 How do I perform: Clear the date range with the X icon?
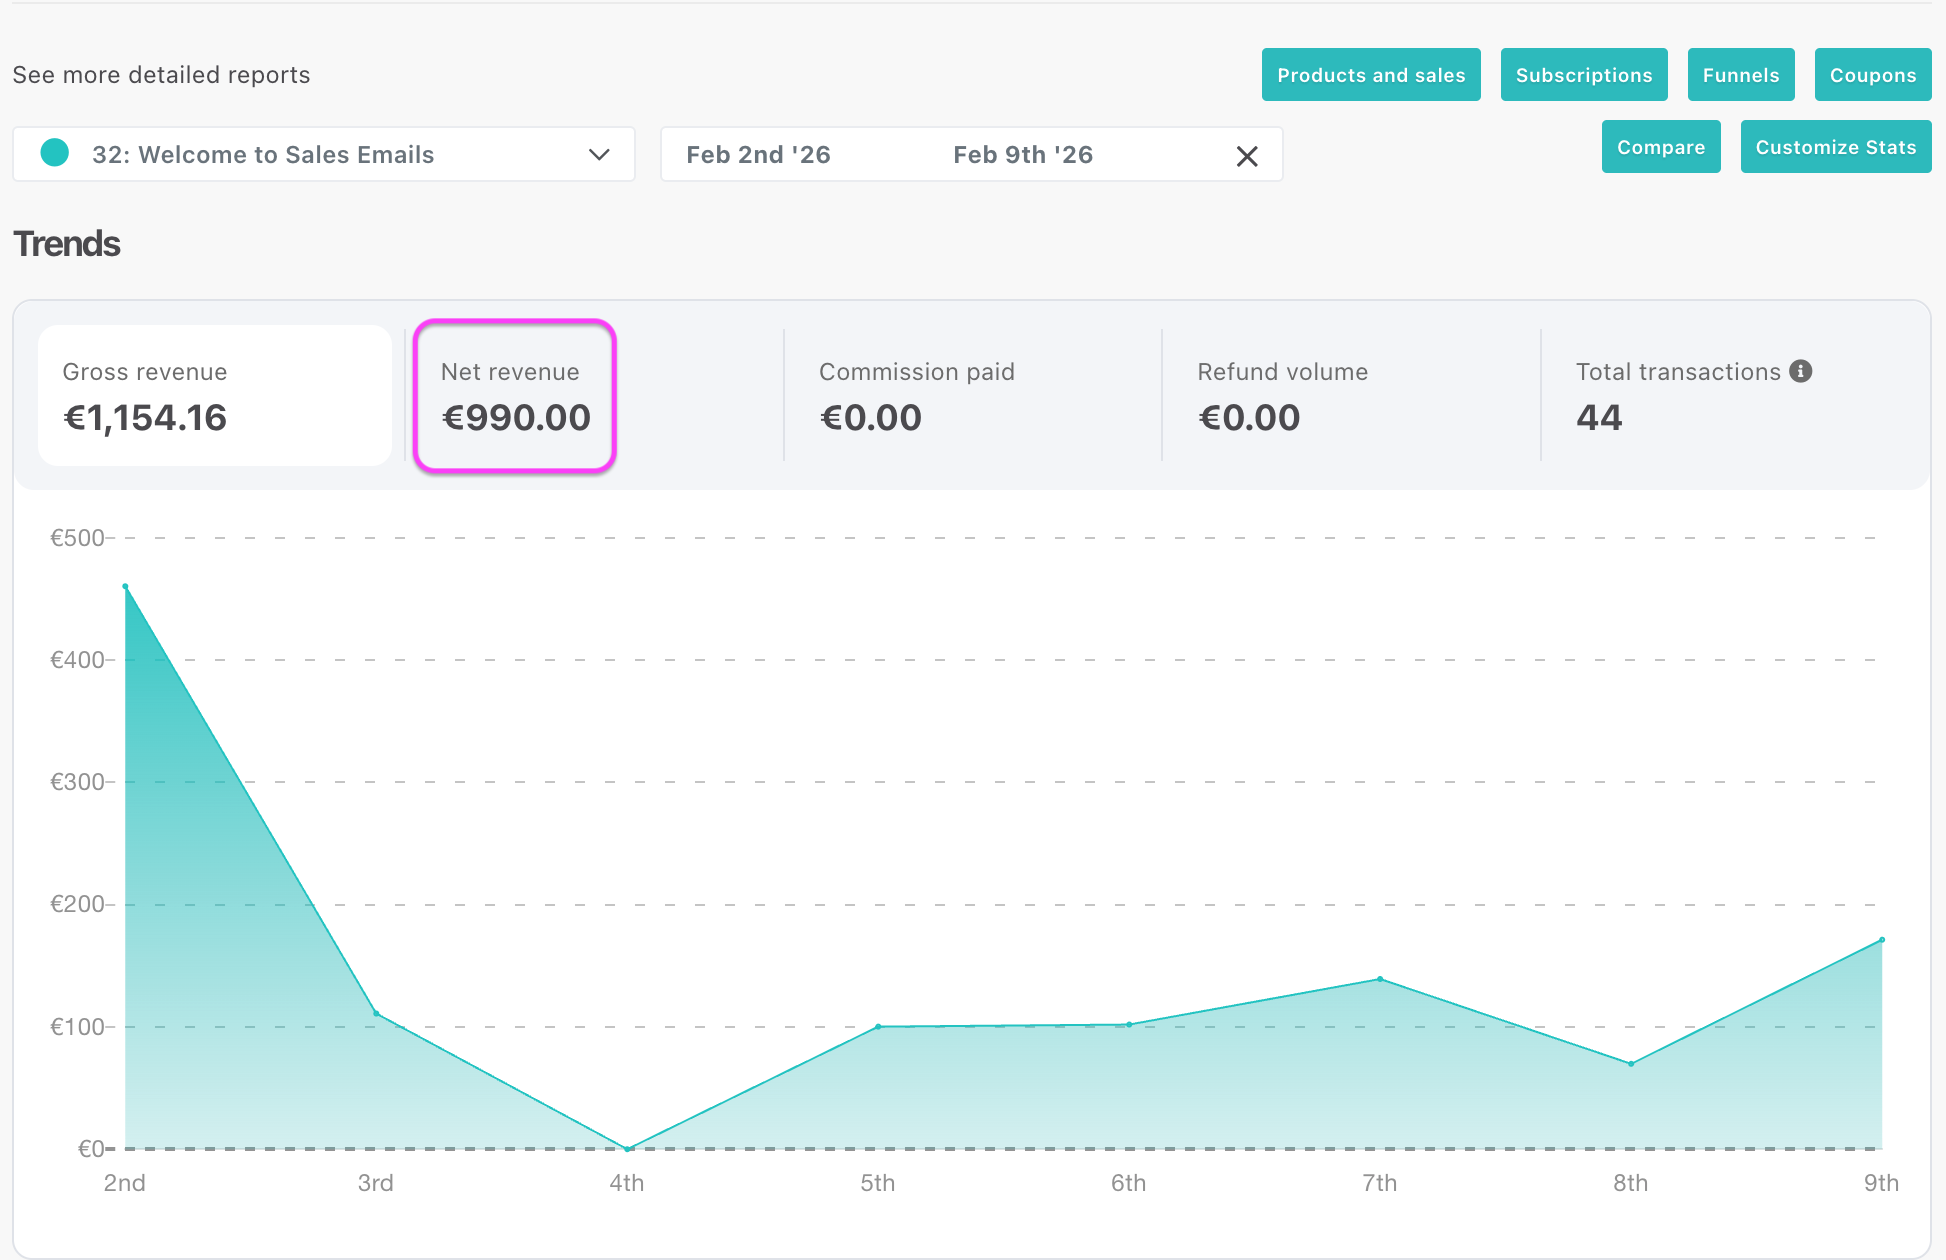click(1247, 156)
